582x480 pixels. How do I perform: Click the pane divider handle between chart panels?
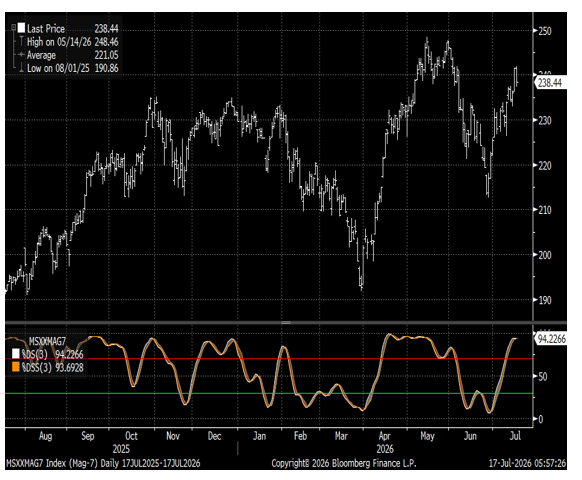[286, 323]
